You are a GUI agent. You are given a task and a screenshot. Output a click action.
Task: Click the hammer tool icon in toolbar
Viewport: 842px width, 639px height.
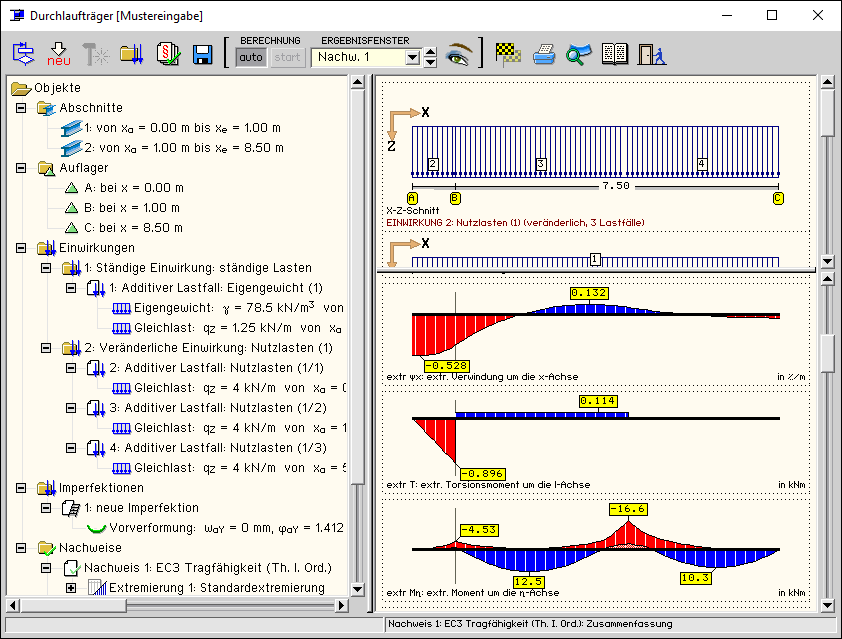pos(95,54)
